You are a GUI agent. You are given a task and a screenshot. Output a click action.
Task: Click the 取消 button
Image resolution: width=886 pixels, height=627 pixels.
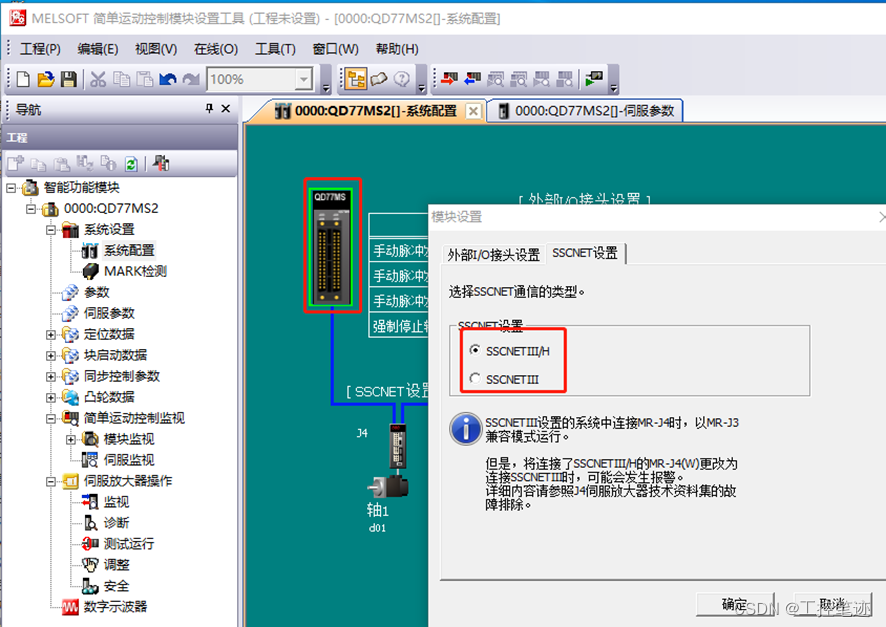pos(832,604)
